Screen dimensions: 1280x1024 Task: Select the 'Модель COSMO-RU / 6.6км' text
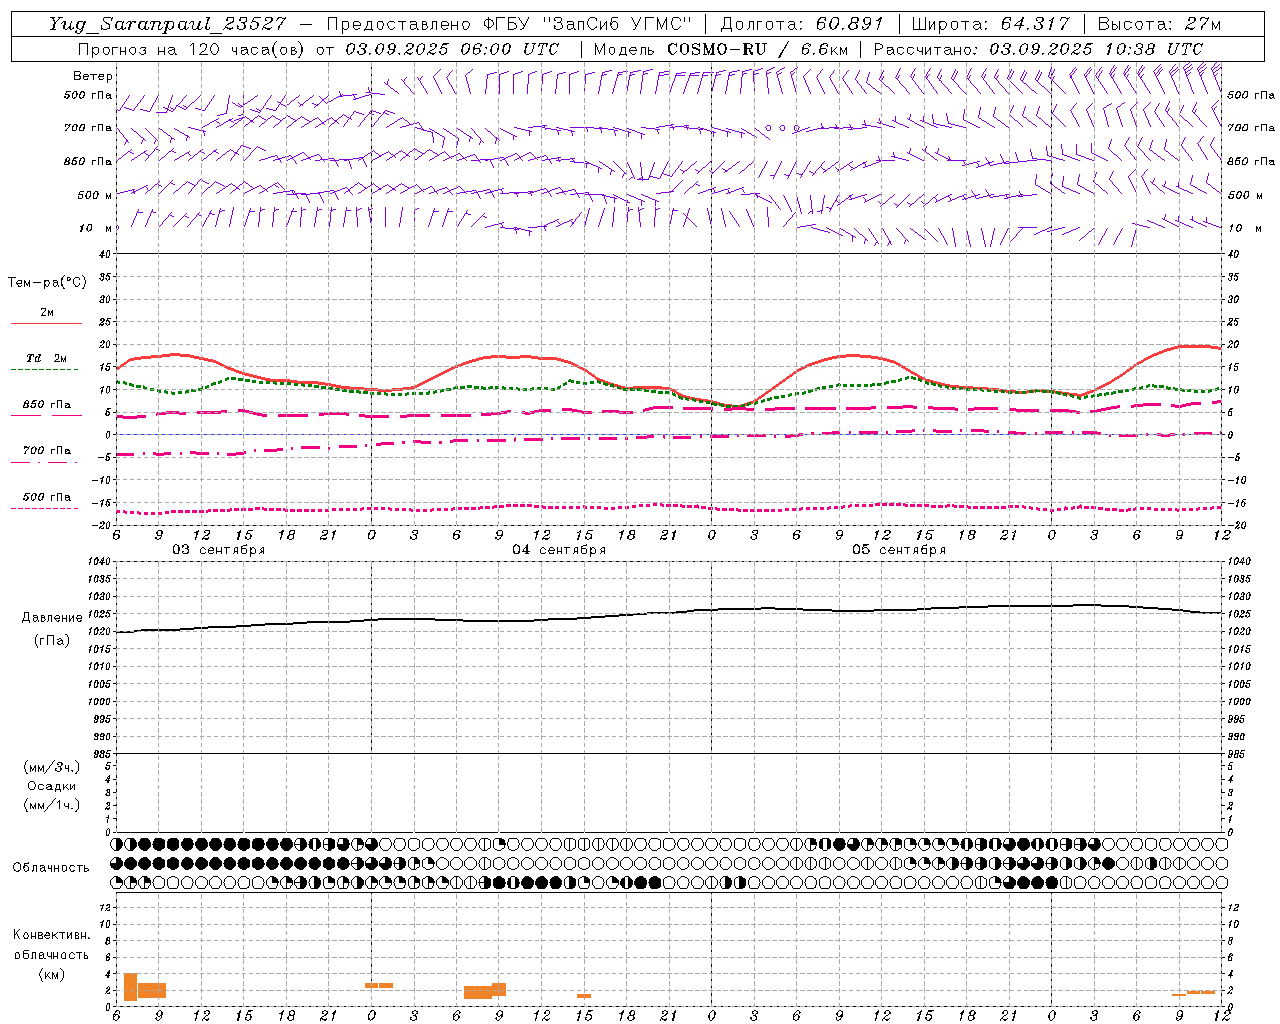[x=721, y=49]
